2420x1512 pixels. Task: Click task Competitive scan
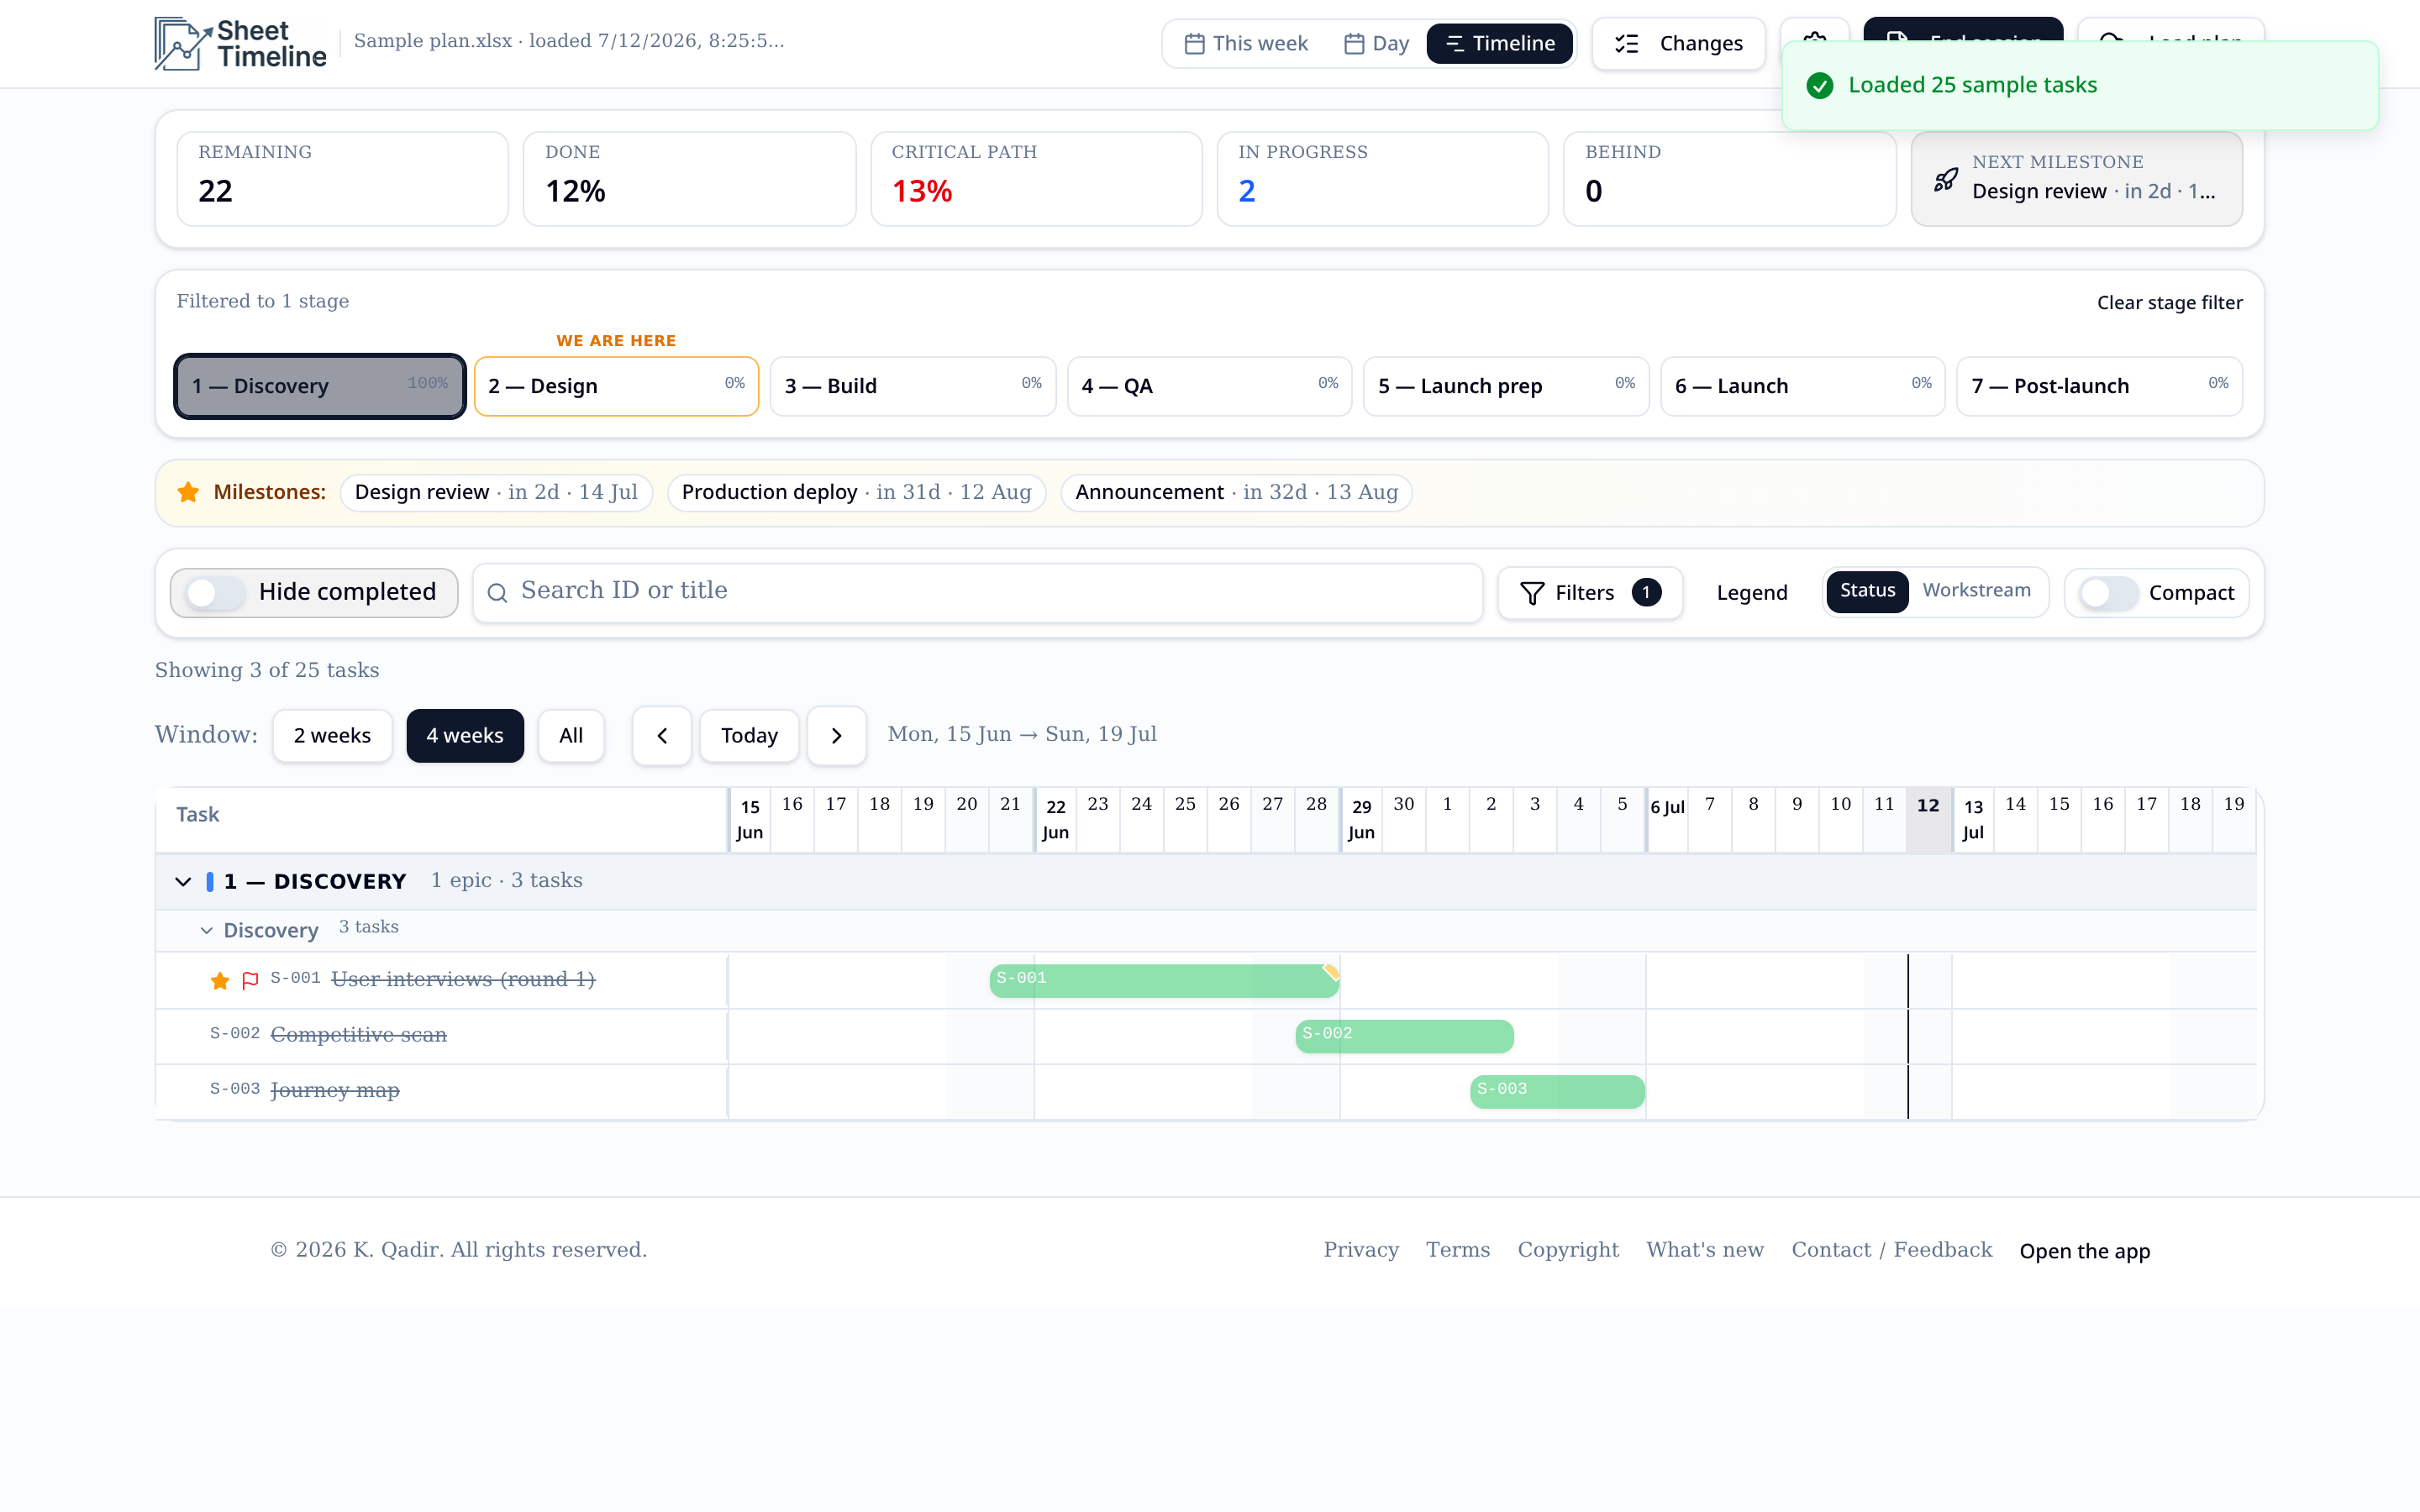click(358, 1035)
